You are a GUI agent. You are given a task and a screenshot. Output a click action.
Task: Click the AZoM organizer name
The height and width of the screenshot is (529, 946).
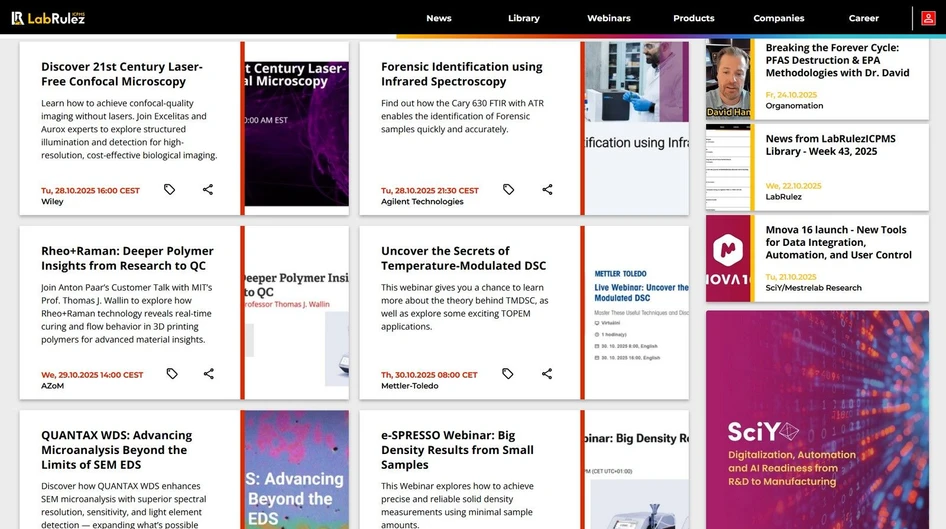[x=52, y=385]
